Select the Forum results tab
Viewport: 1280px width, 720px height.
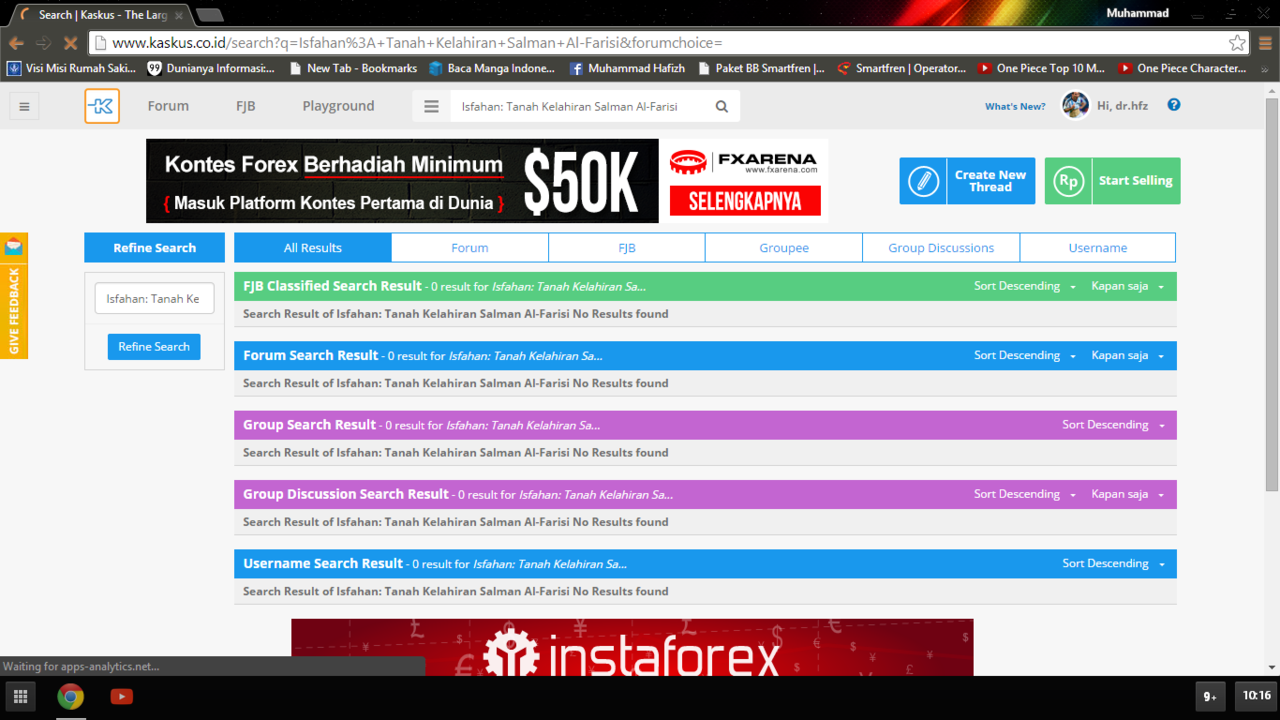point(470,248)
